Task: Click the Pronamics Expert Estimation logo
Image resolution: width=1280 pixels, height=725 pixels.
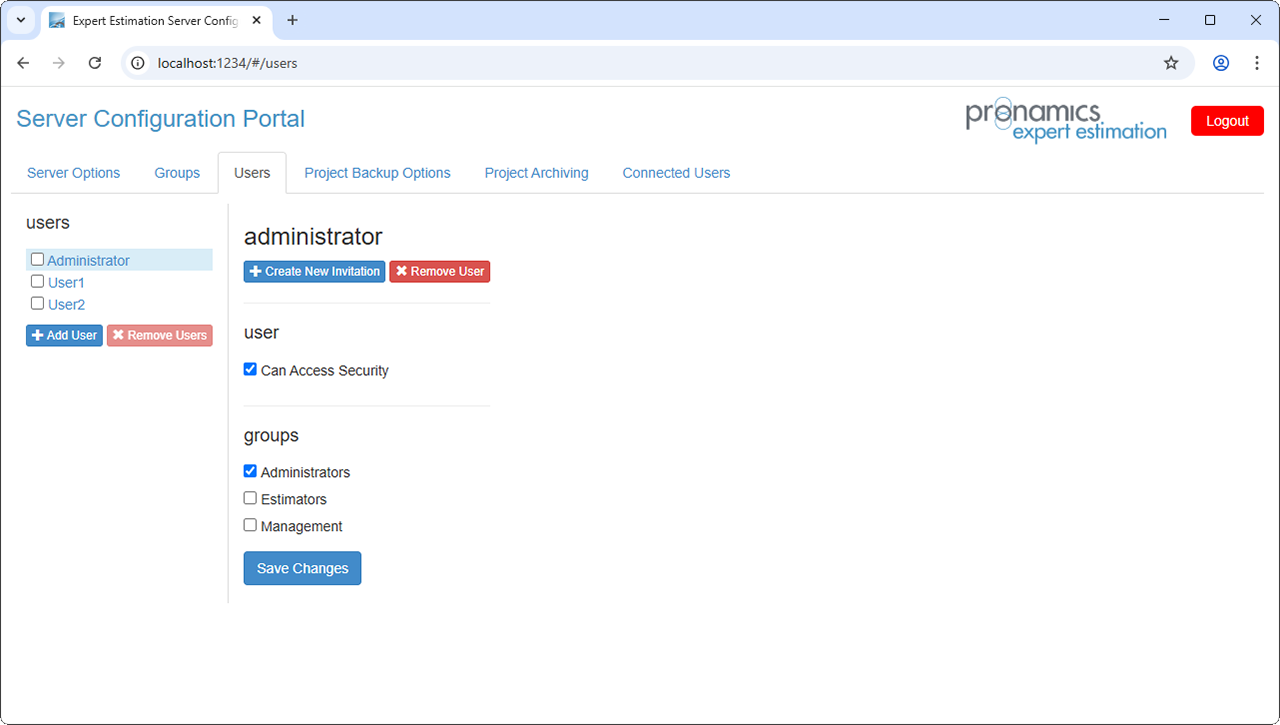Action: [x=1065, y=121]
